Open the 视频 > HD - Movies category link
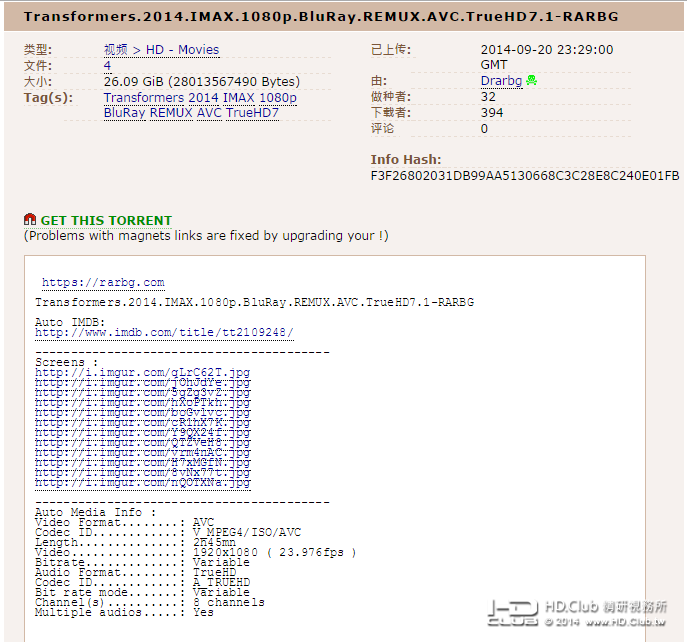The width and height of the screenshot is (687, 642). [x=161, y=50]
